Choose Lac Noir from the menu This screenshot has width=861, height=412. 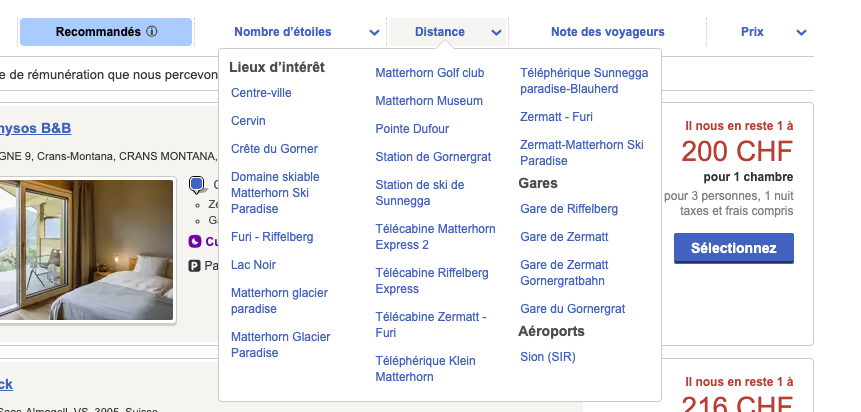[253, 265]
